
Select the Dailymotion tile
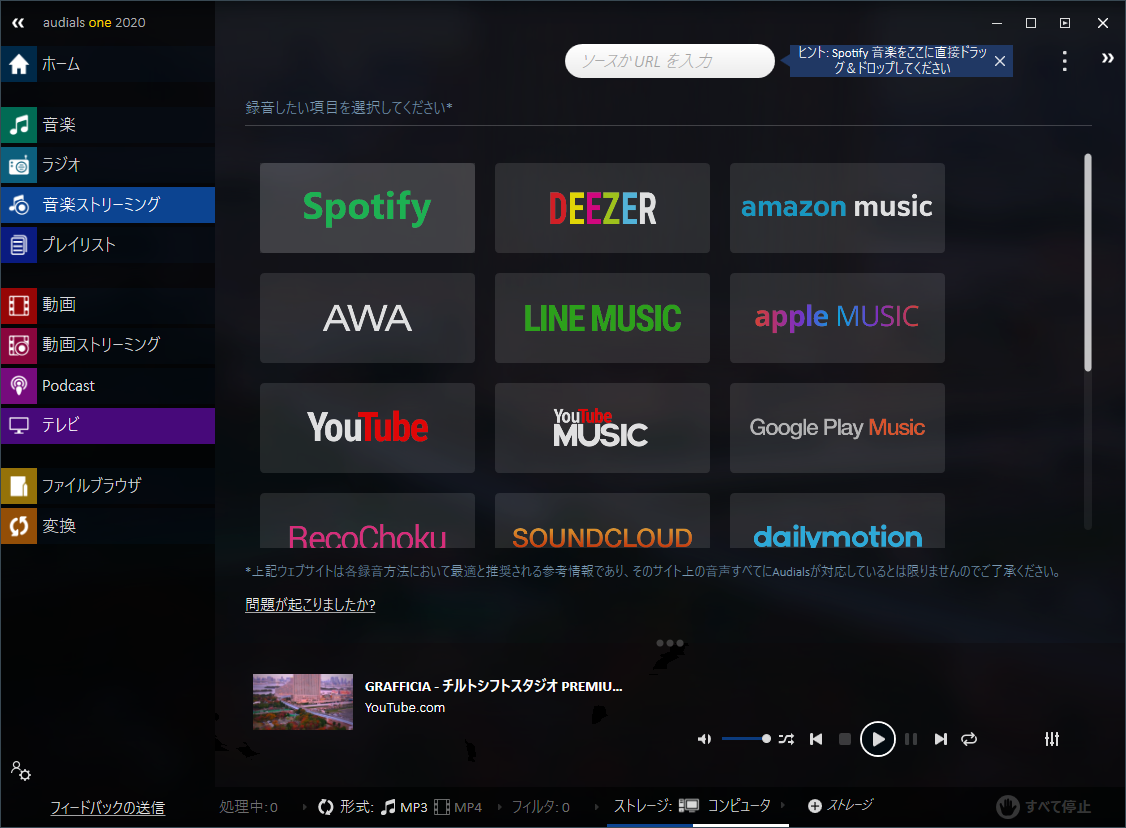coord(837,521)
